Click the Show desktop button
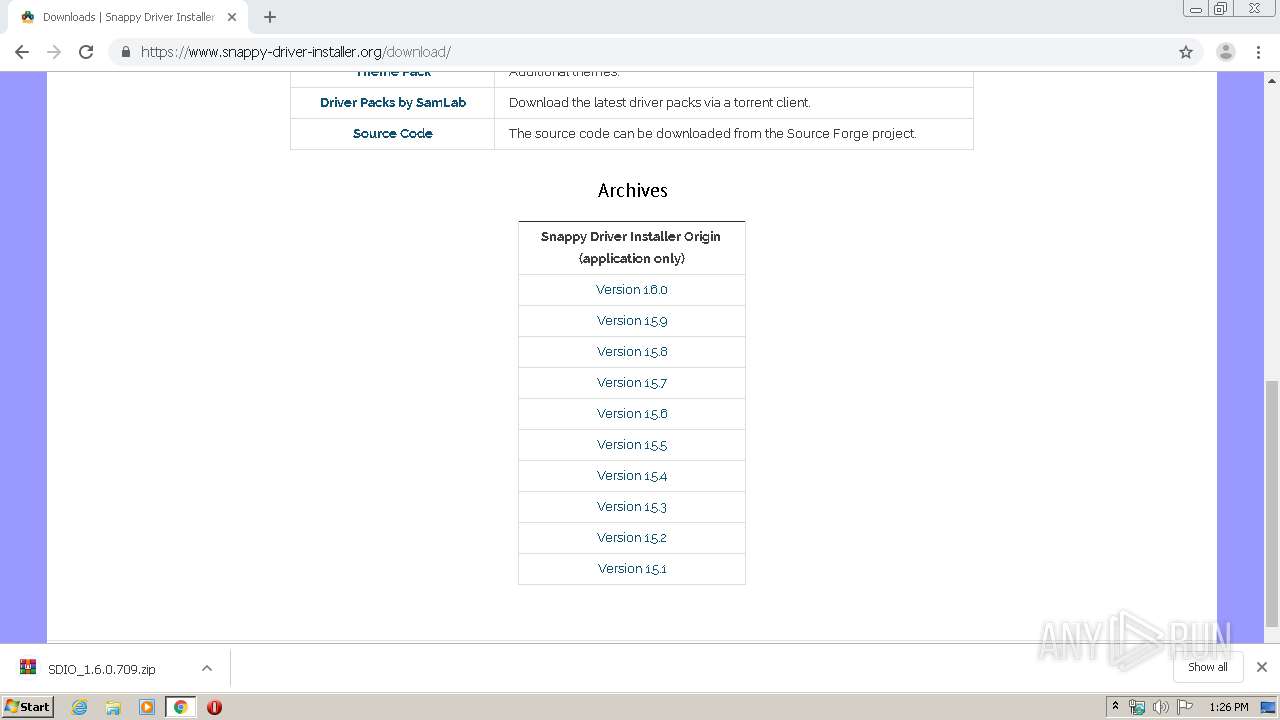This screenshot has height=720, width=1280. (x=1269, y=707)
